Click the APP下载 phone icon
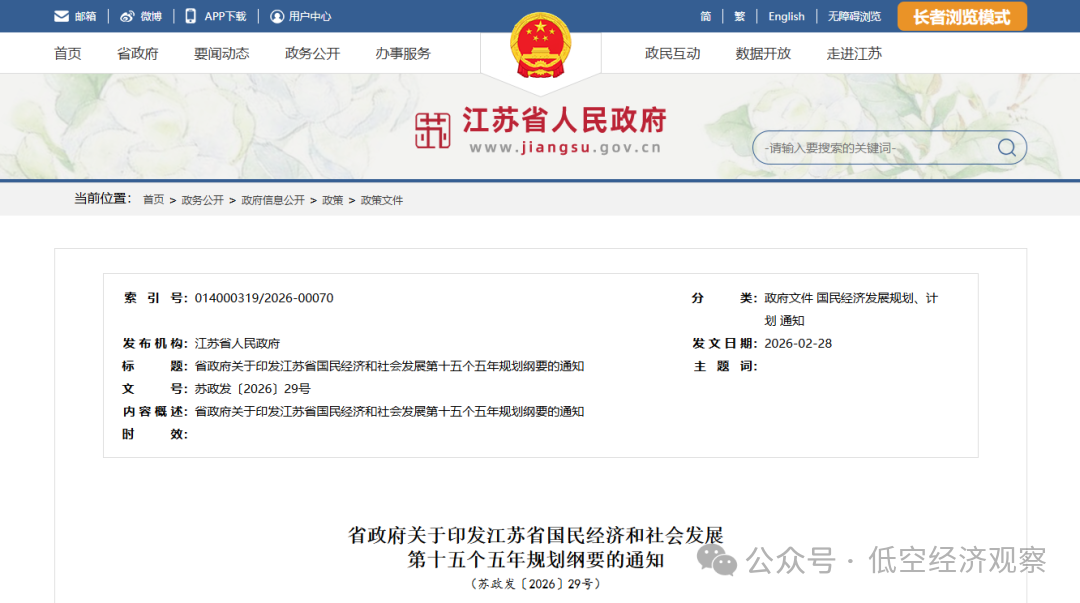 click(191, 16)
